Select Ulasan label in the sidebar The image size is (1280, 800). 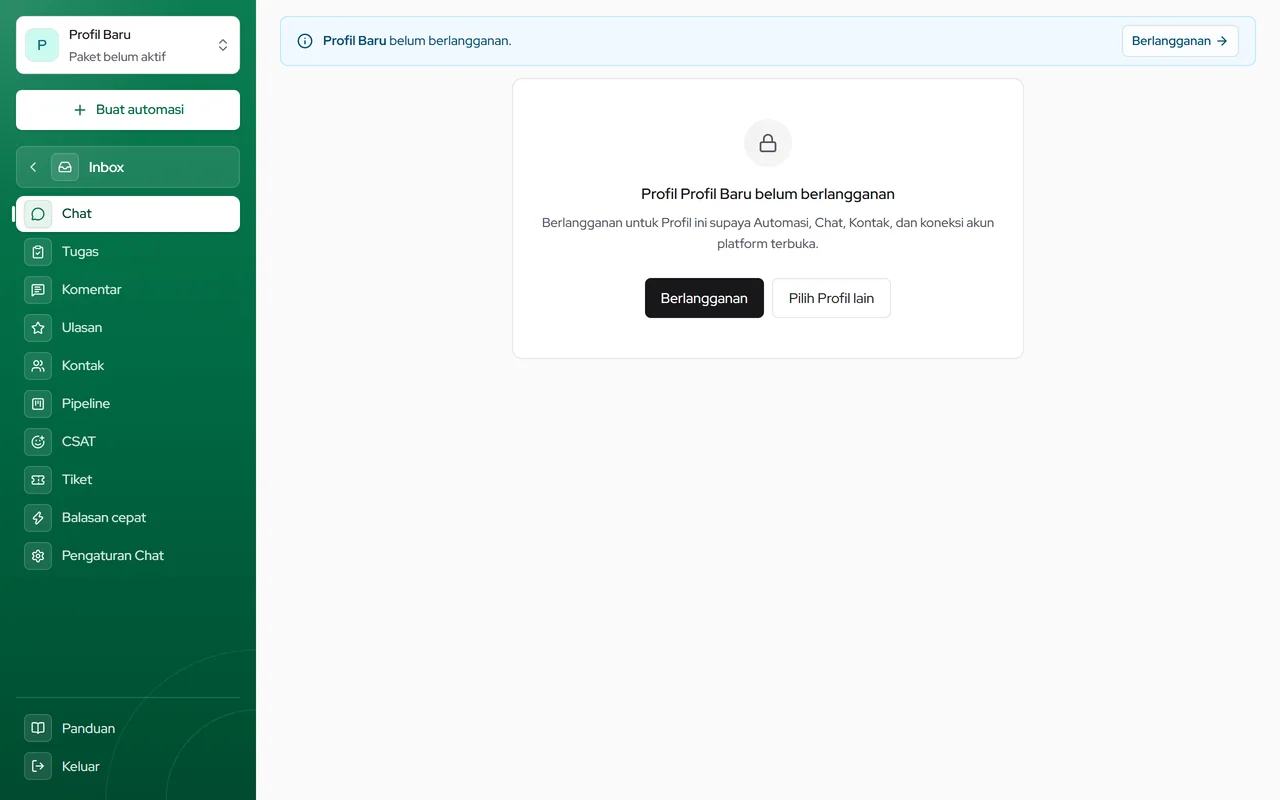tap(82, 328)
